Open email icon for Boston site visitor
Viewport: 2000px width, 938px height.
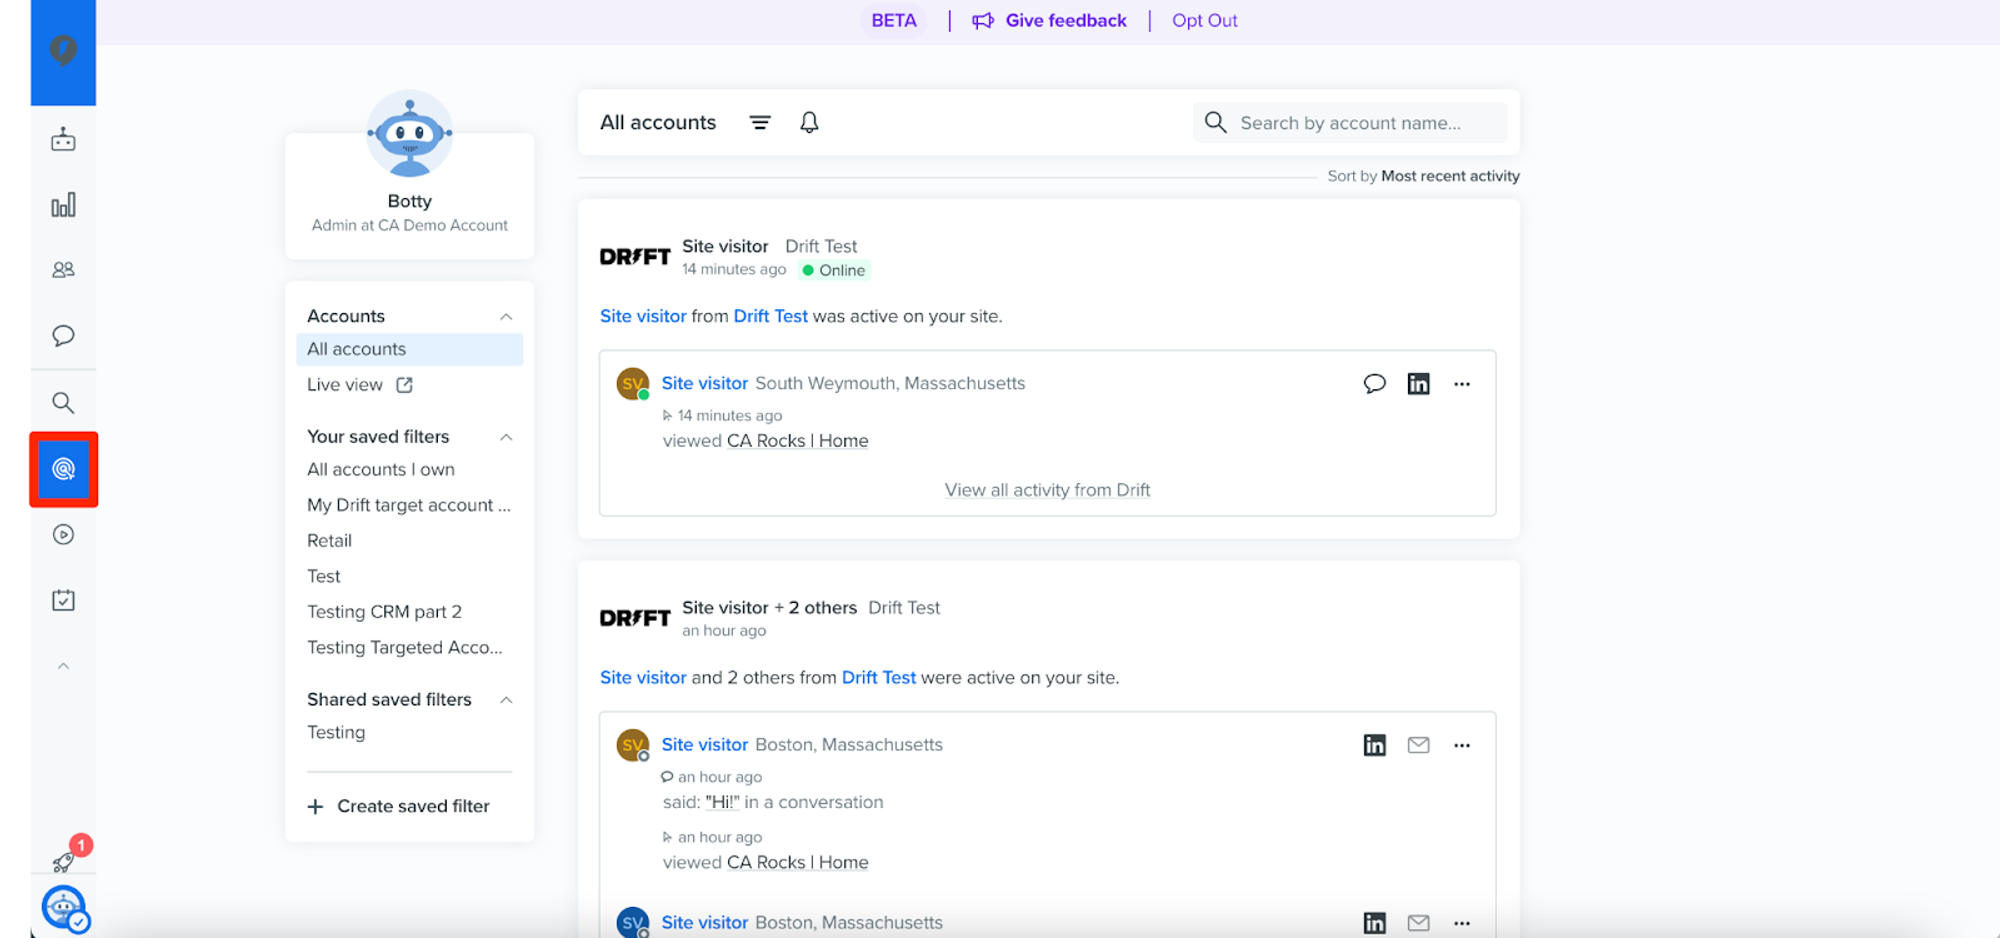coord(1418,744)
